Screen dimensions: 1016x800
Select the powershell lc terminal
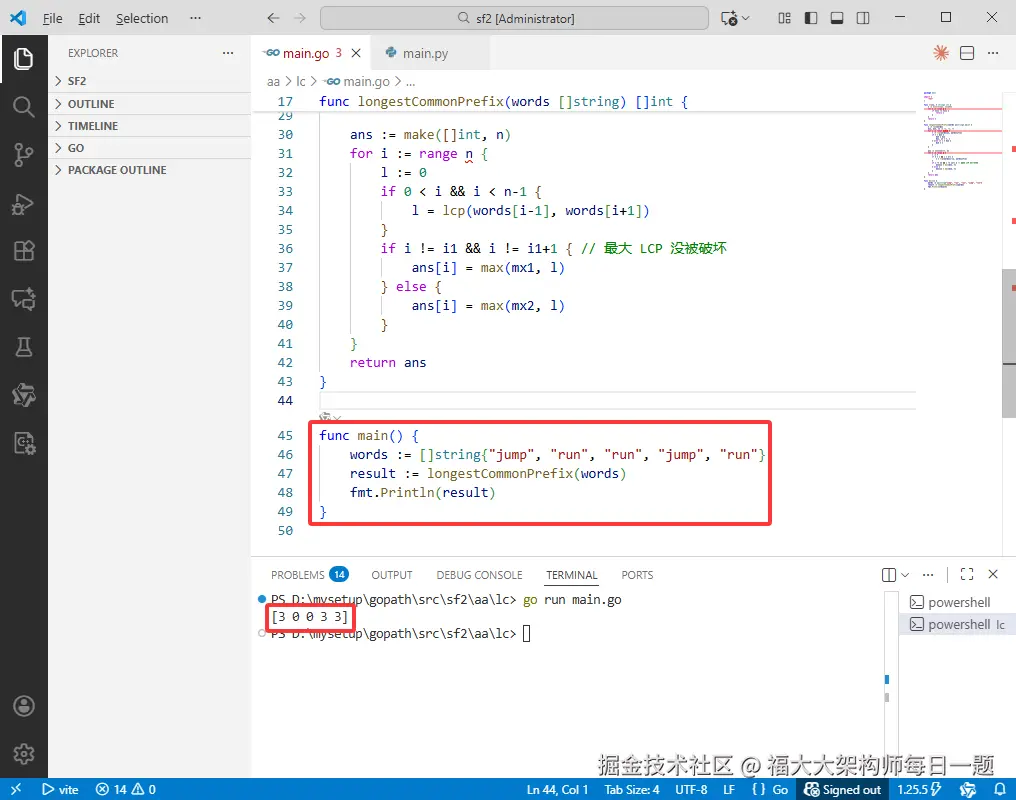pos(956,624)
